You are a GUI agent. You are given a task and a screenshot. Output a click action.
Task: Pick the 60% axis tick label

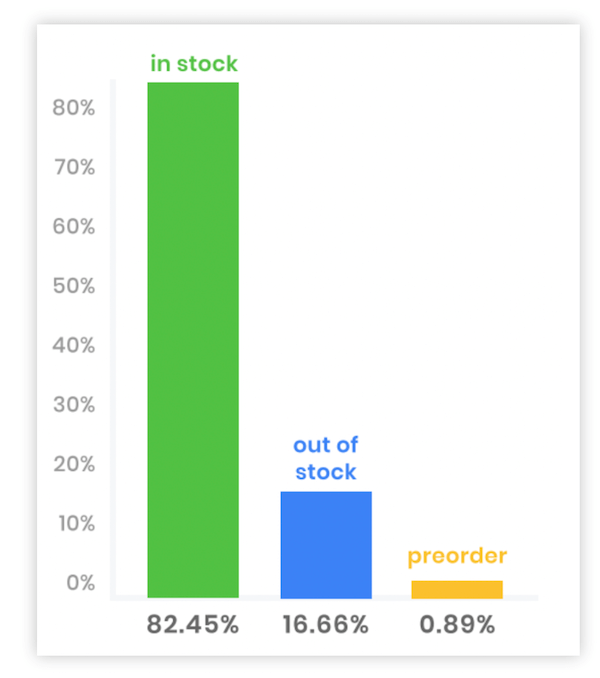tap(74, 227)
